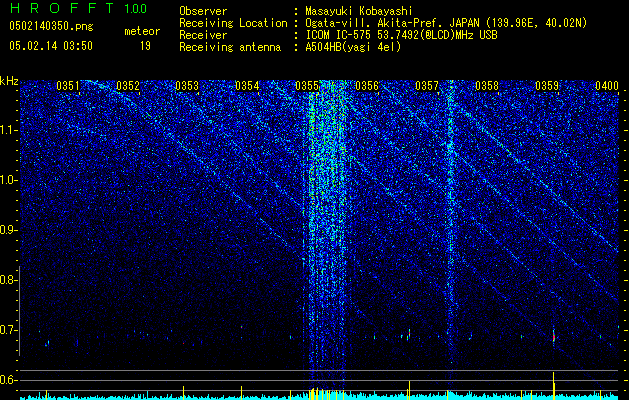The height and width of the screenshot is (400, 629).
Task: Select the file name 0502140350.png
Action: pyautogui.click(x=51, y=26)
